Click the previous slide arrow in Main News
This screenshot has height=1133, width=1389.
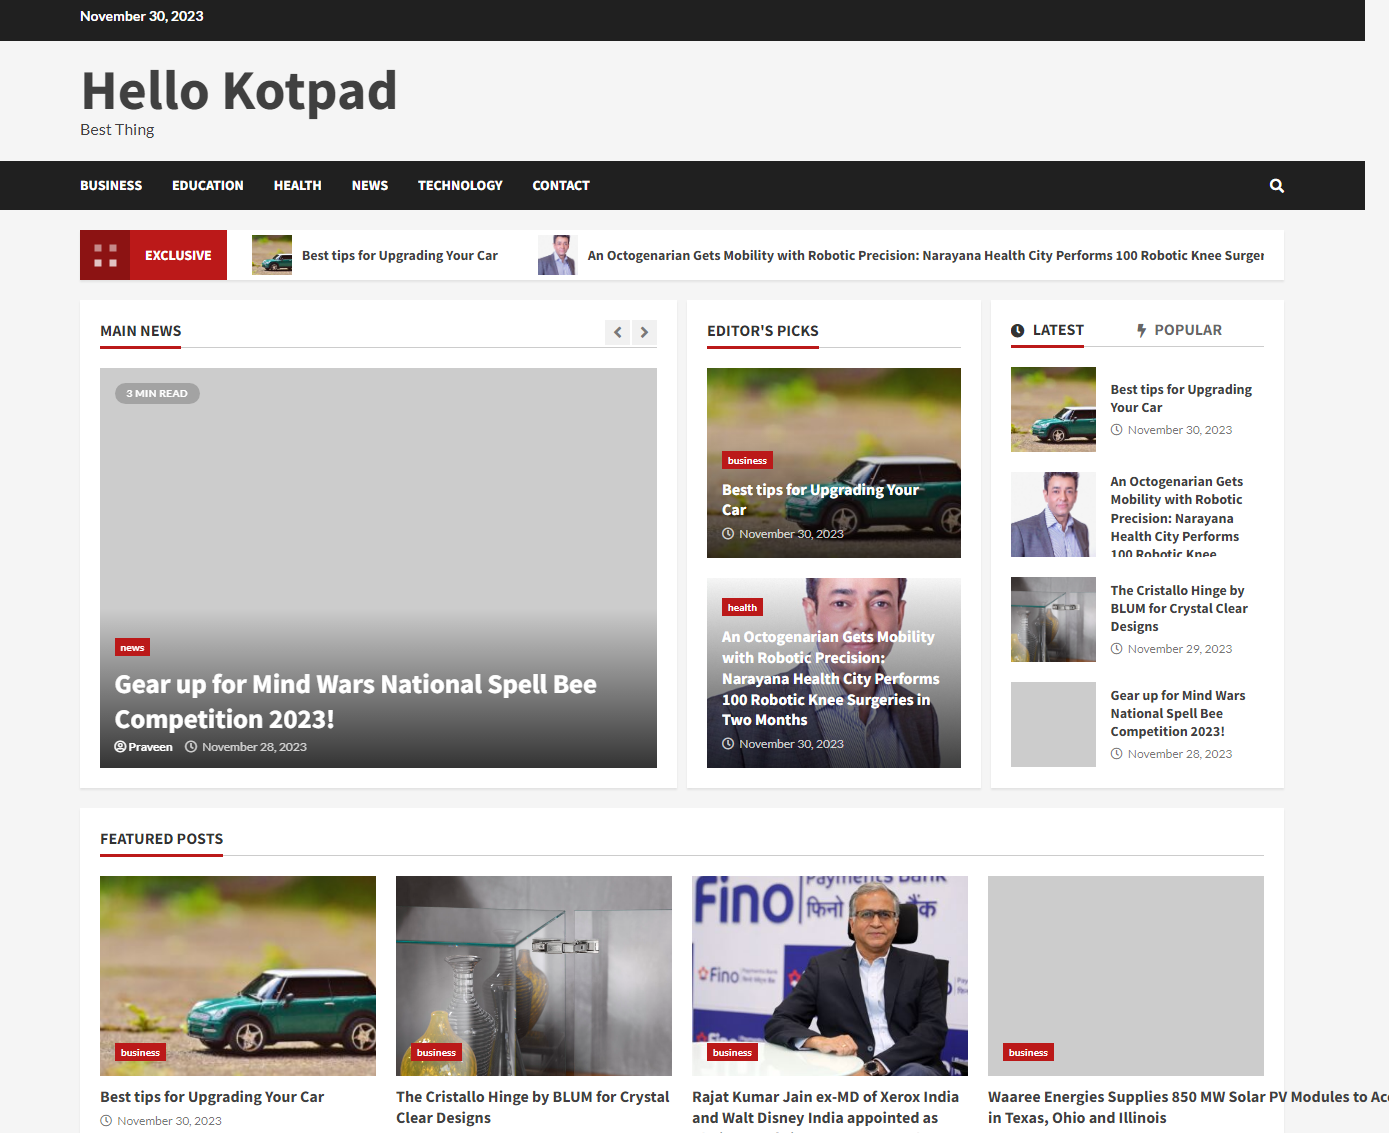[618, 332]
